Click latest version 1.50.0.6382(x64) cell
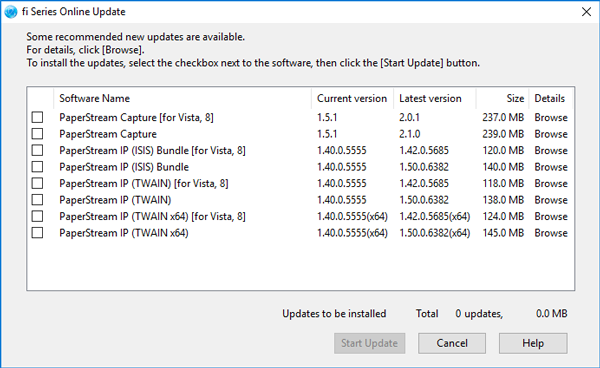Image resolution: width=600 pixels, height=368 pixels. [435, 233]
